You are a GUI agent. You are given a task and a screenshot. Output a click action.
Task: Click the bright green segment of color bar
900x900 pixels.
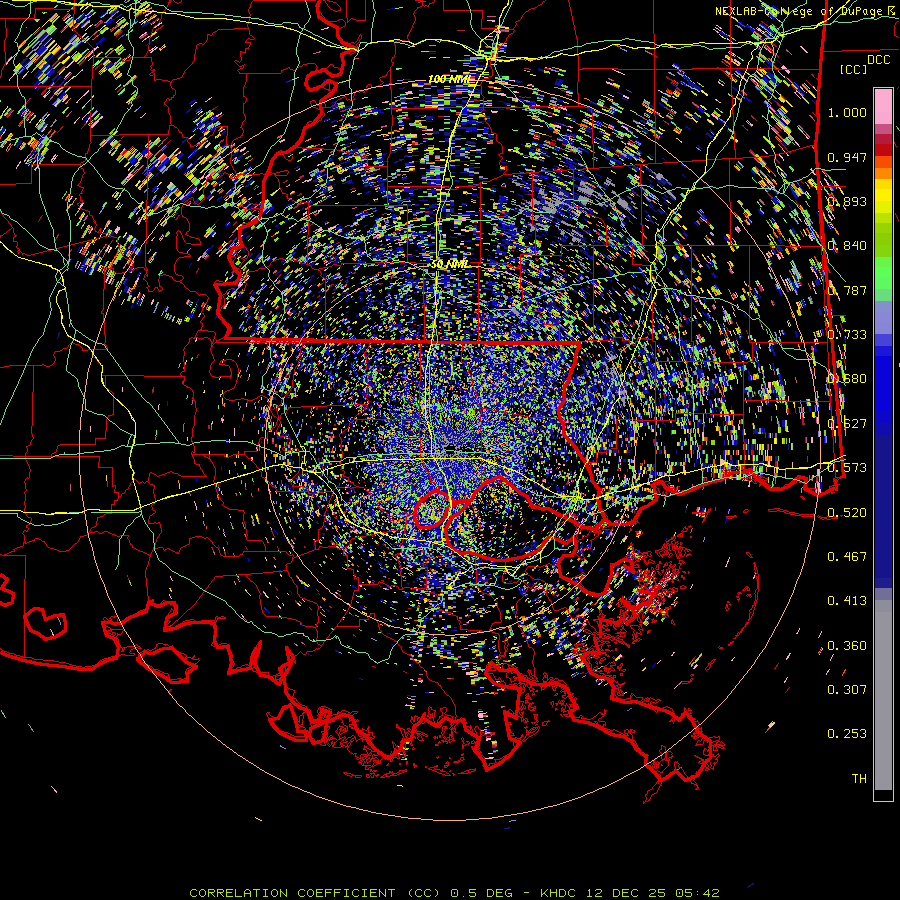tap(883, 273)
